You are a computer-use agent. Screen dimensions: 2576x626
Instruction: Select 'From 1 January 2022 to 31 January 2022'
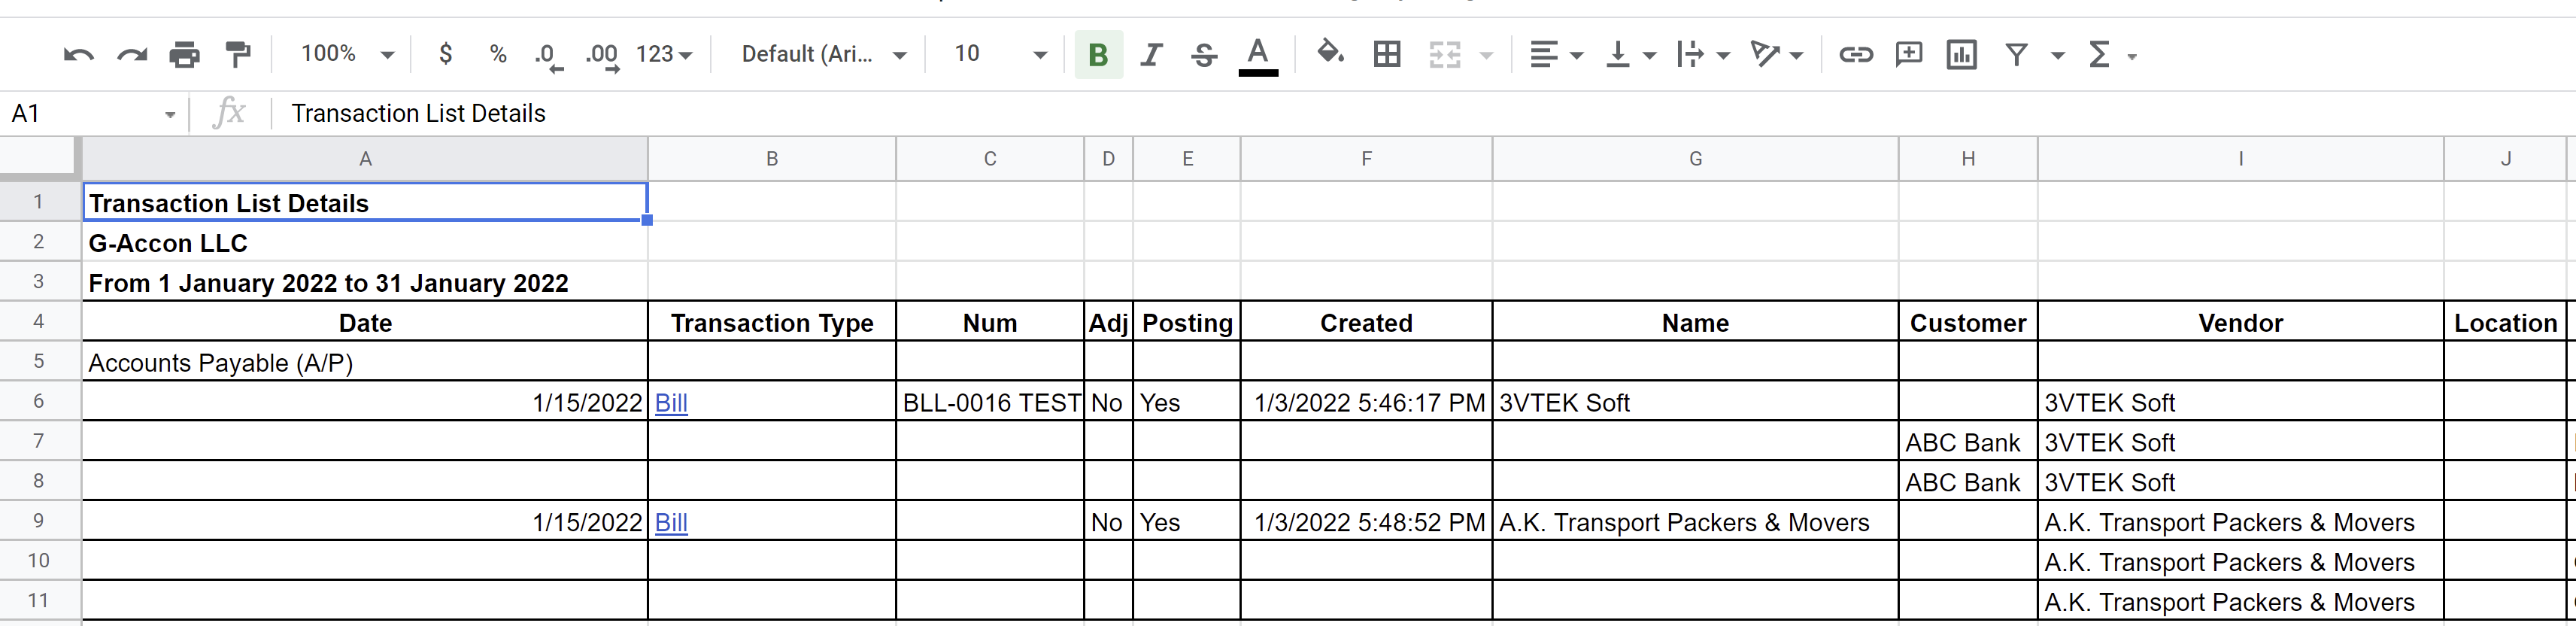click(x=365, y=282)
